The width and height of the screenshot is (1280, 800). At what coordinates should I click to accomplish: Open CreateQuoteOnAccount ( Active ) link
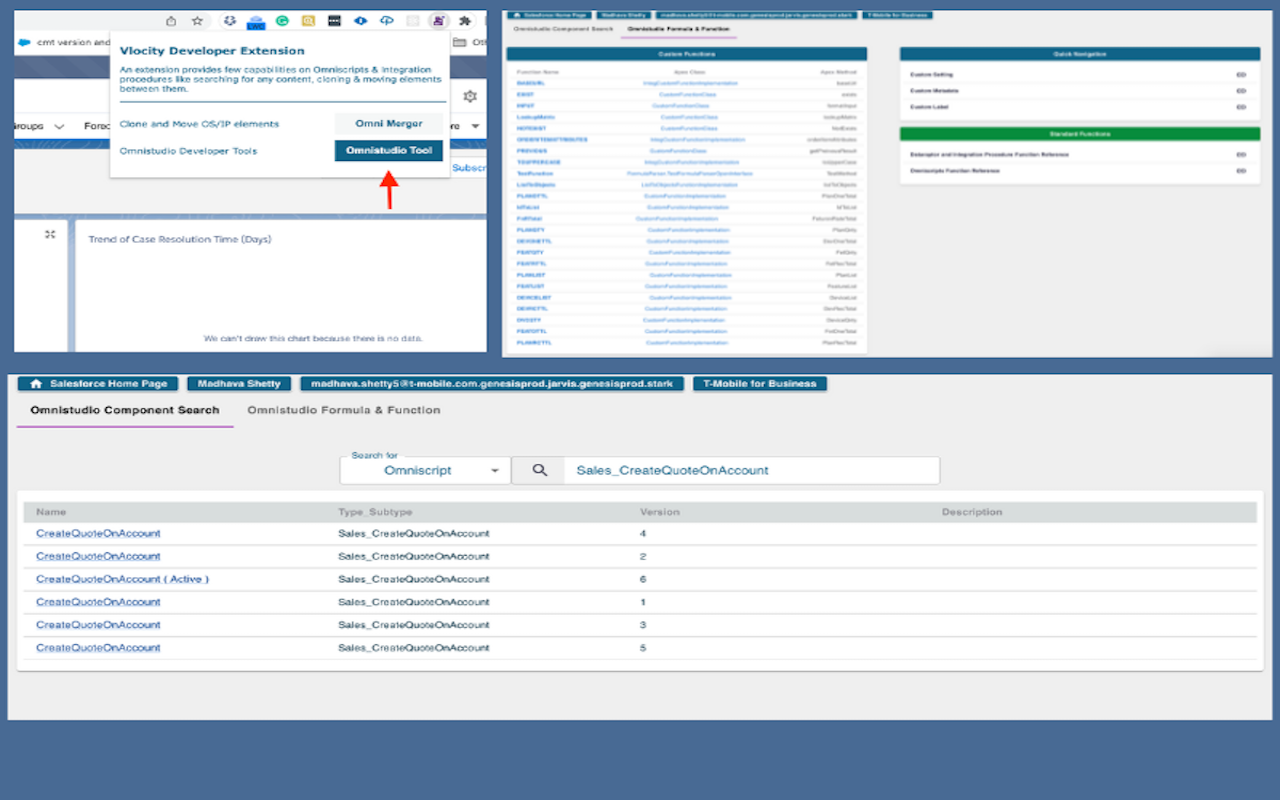point(122,579)
